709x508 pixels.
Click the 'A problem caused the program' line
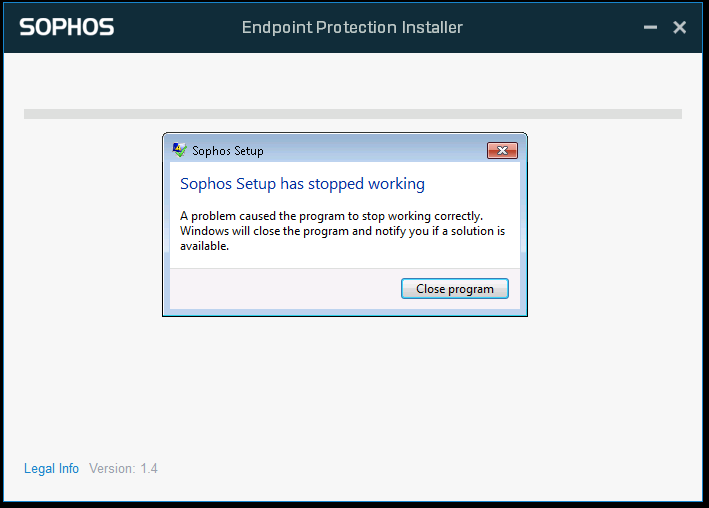(x=331, y=216)
